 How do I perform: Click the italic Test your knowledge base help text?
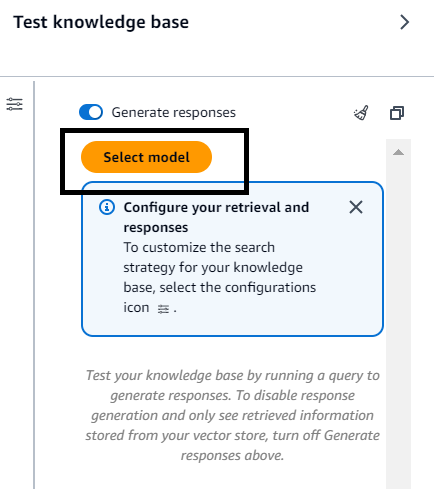click(x=232, y=415)
